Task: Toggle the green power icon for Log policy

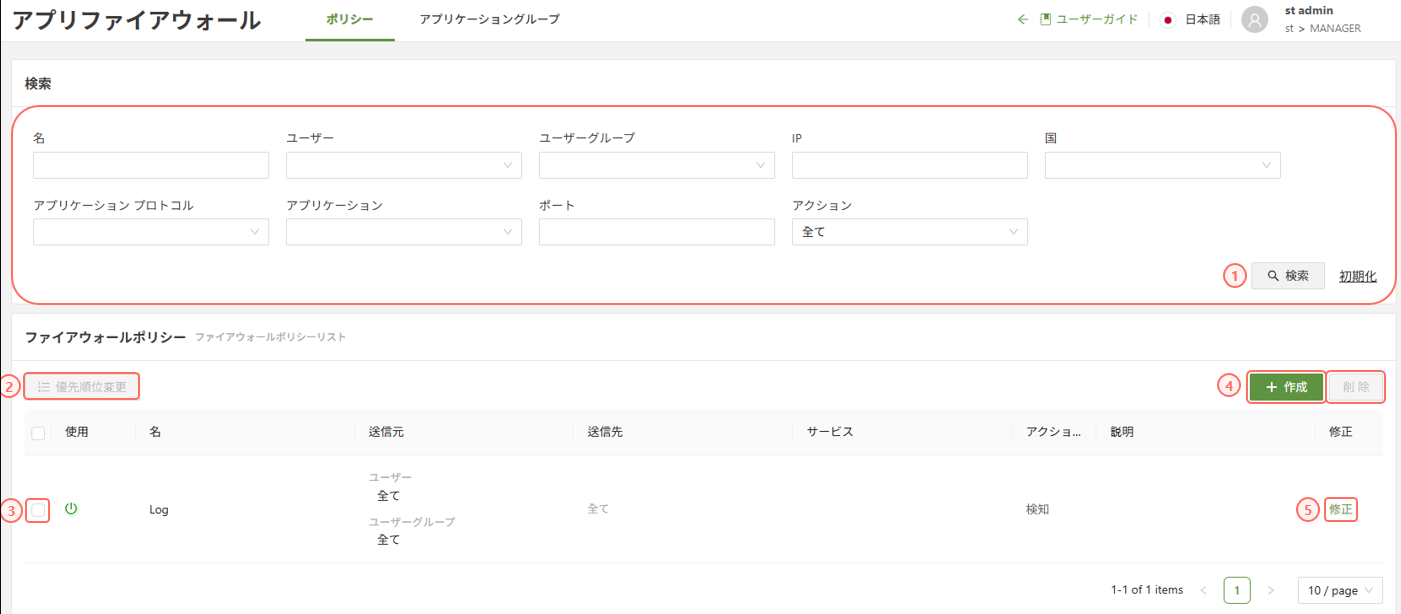Action: (x=71, y=509)
